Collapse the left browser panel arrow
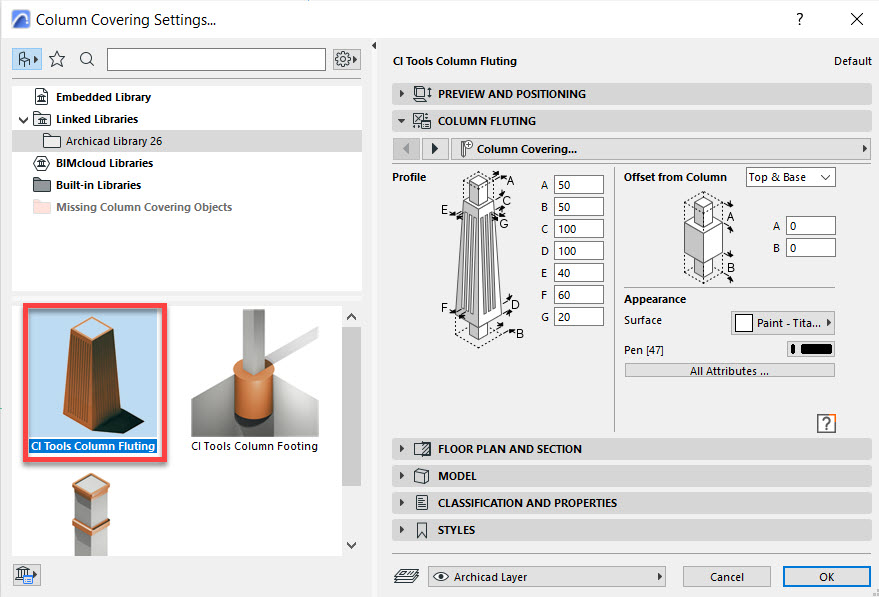 tap(374, 45)
